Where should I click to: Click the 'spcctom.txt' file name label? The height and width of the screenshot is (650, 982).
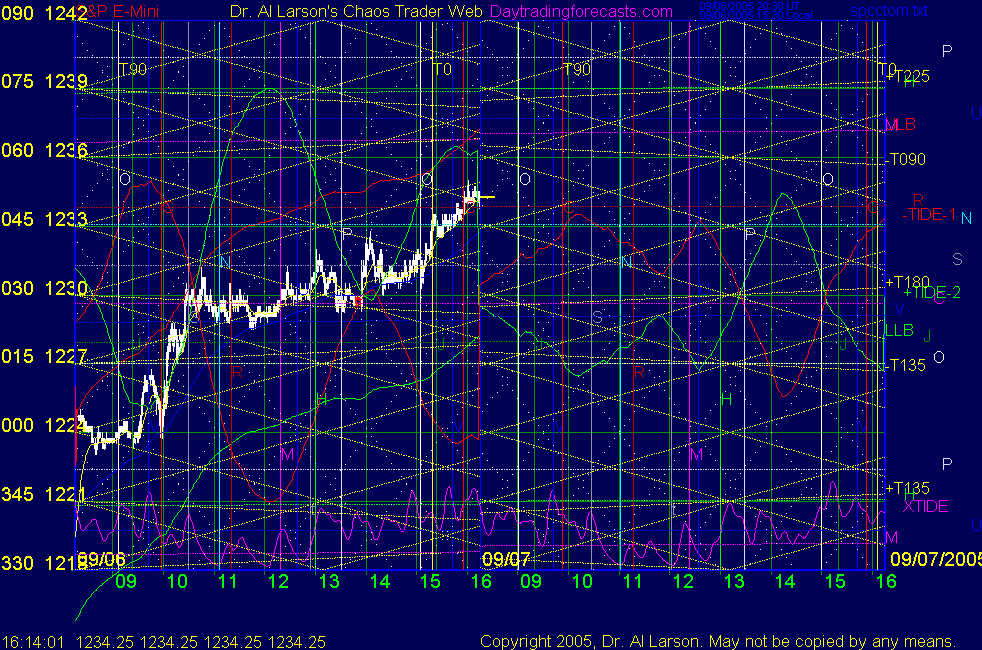click(x=889, y=11)
